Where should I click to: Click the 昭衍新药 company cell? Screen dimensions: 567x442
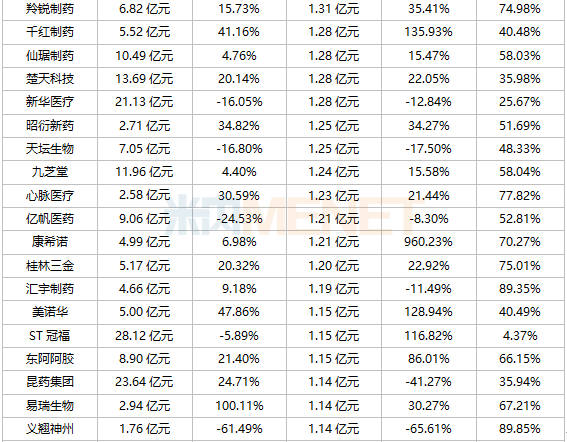click(x=50, y=126)
